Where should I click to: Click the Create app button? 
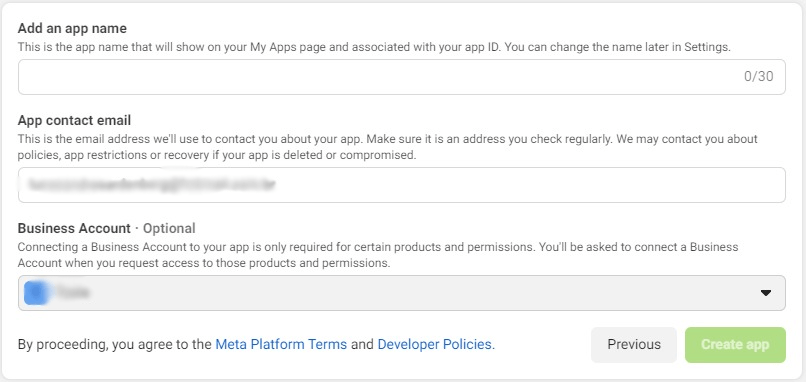point(735,344)
